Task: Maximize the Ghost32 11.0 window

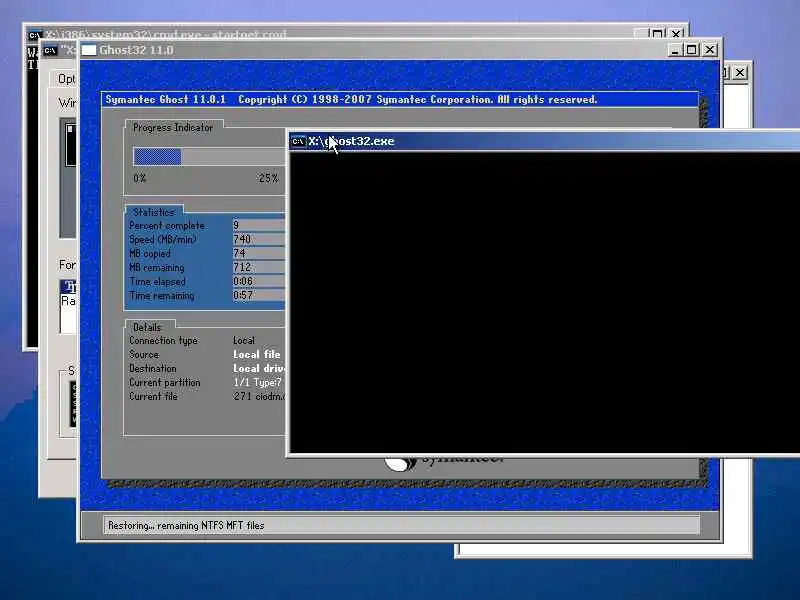Action: click(692, 50)
